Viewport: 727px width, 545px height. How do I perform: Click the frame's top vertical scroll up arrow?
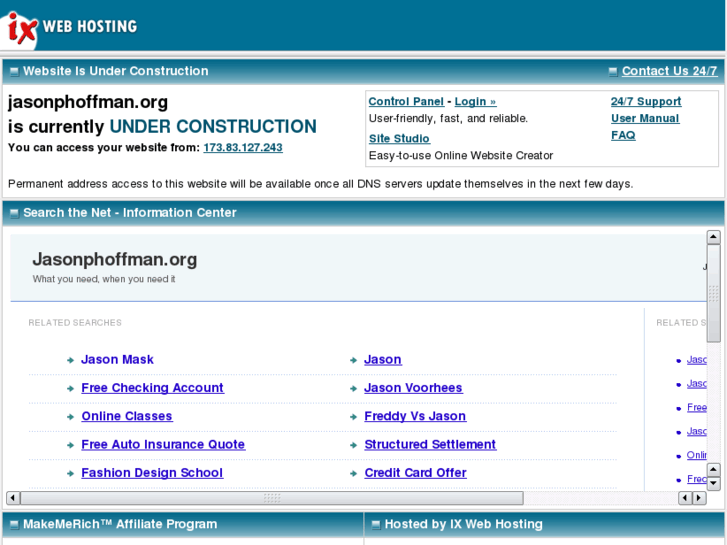tap(714, 237)
